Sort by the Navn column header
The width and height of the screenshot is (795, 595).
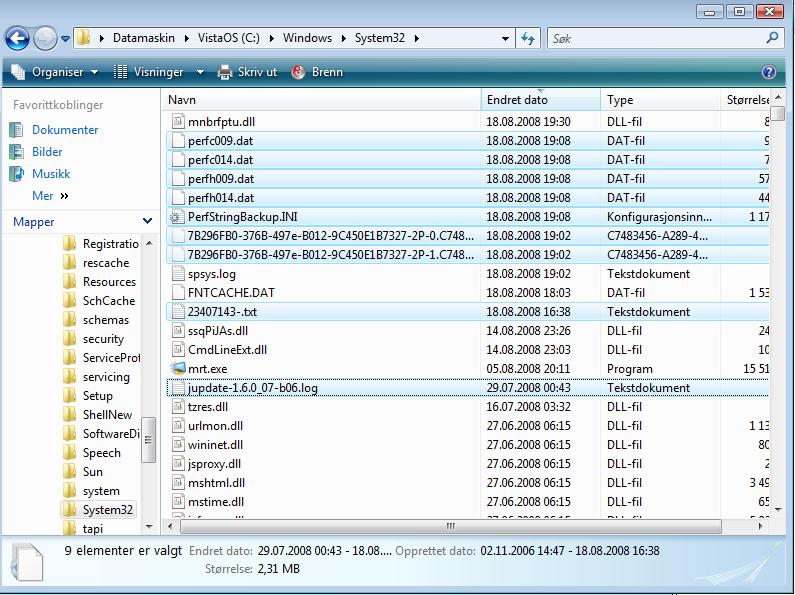322,100
